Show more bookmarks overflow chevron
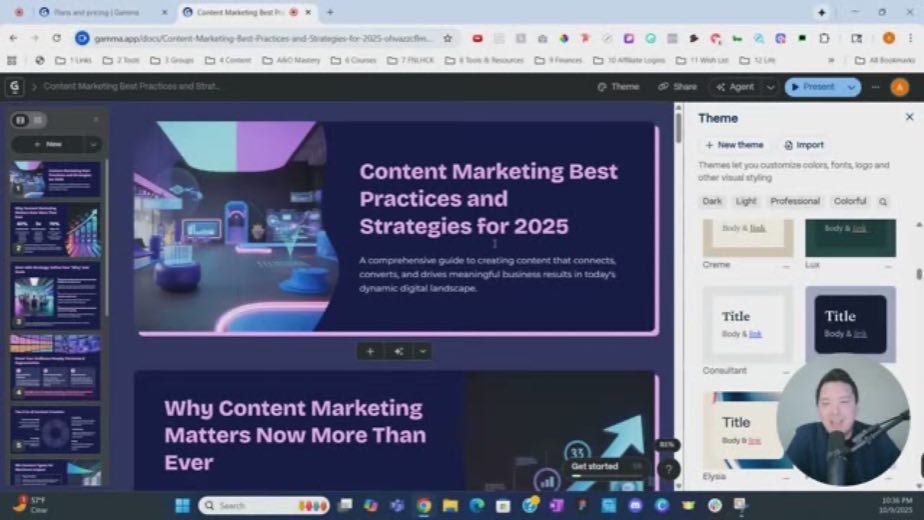Viewport: 924px width, 520px height. coord(831,60)
